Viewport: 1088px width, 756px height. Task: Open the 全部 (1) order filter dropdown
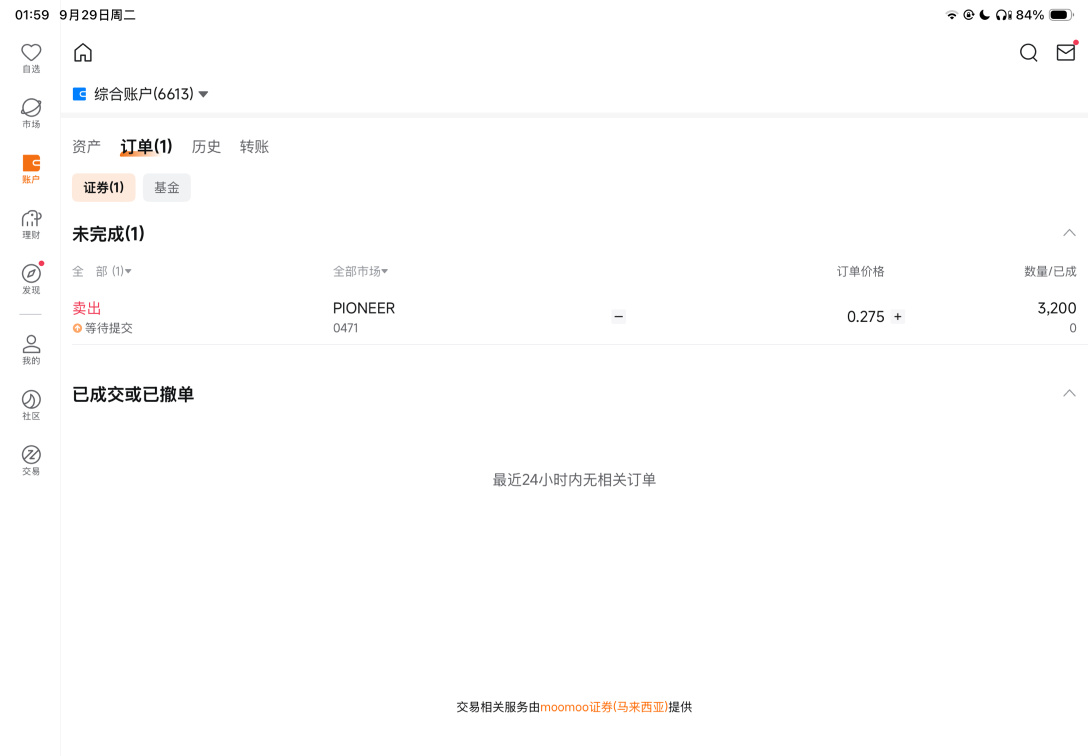tap(102, 271)
